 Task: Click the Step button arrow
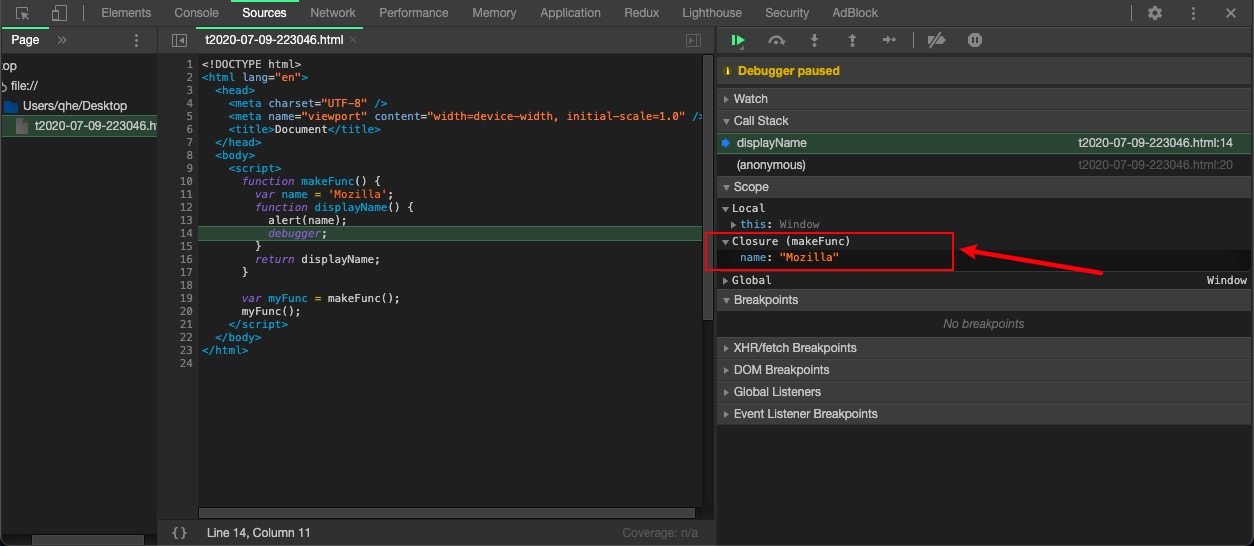click(x=889, y=40)
